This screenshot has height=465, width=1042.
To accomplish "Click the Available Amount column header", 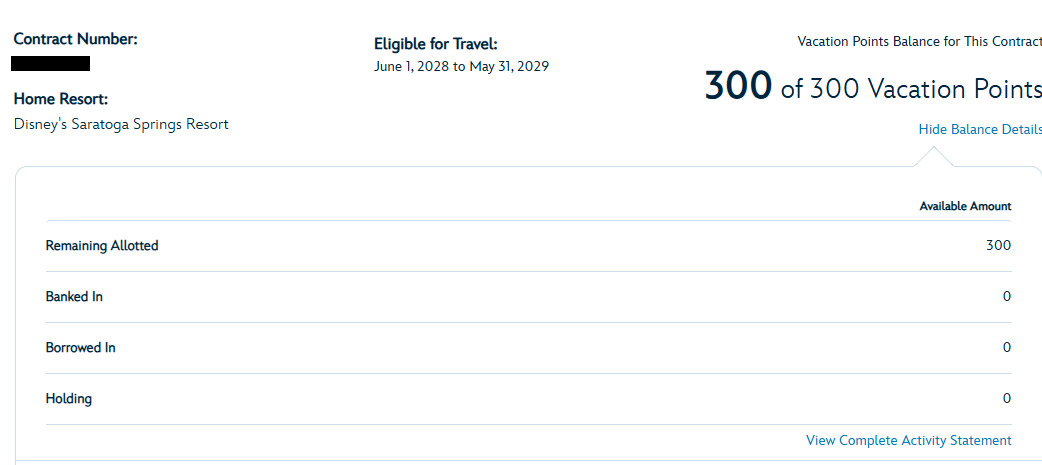I will tap(965, 207).
